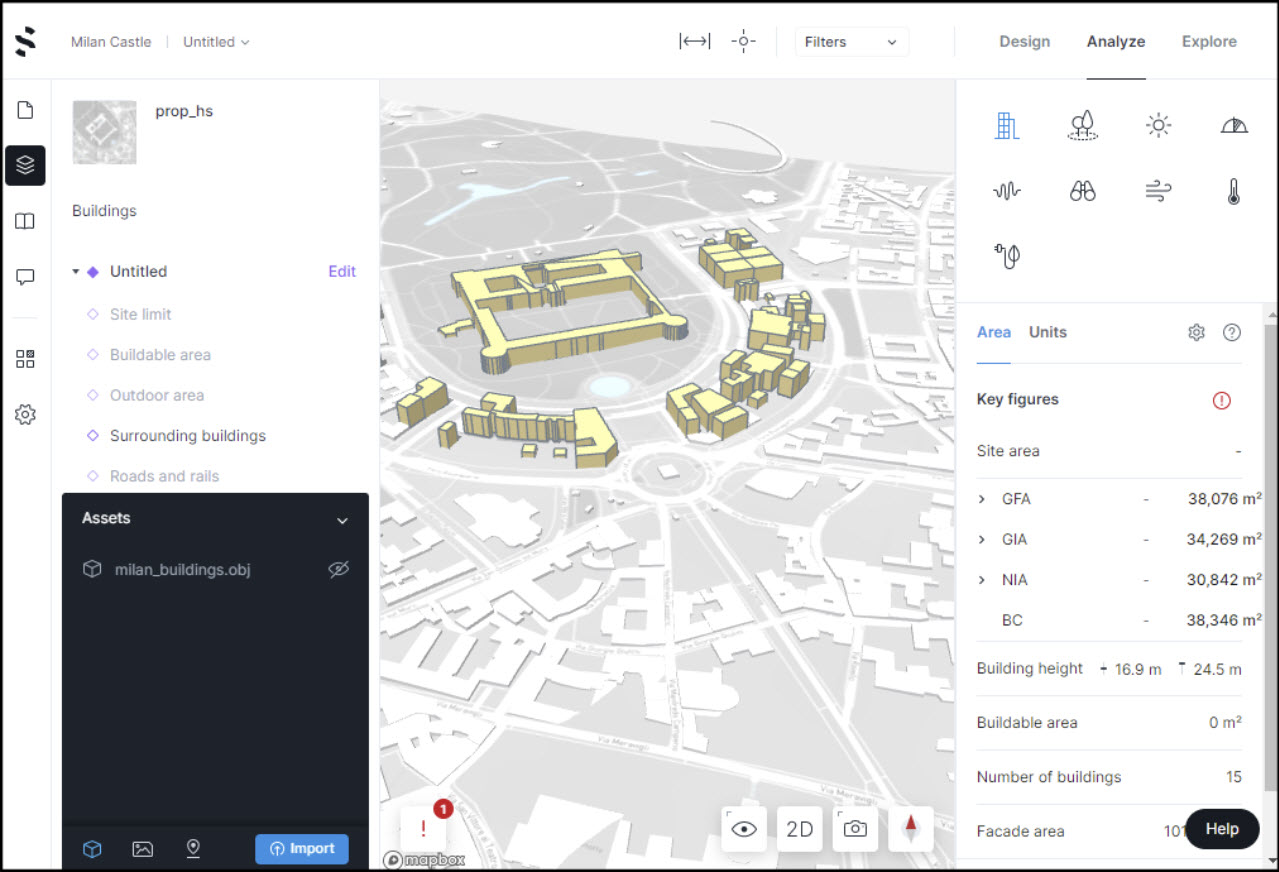Click the Edit link next to Untitled

coord(343,271)
